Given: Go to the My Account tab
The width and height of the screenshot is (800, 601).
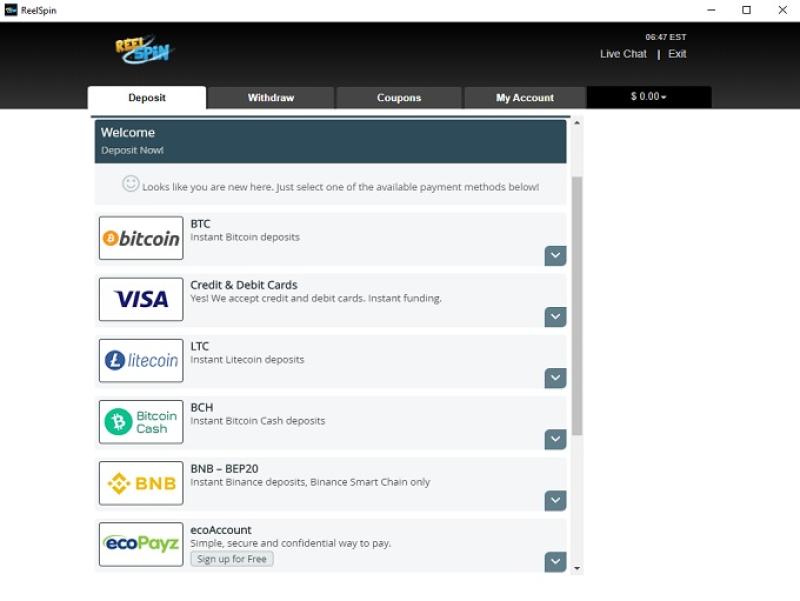Looking at the screenshot, I should (x=525, y=98).
